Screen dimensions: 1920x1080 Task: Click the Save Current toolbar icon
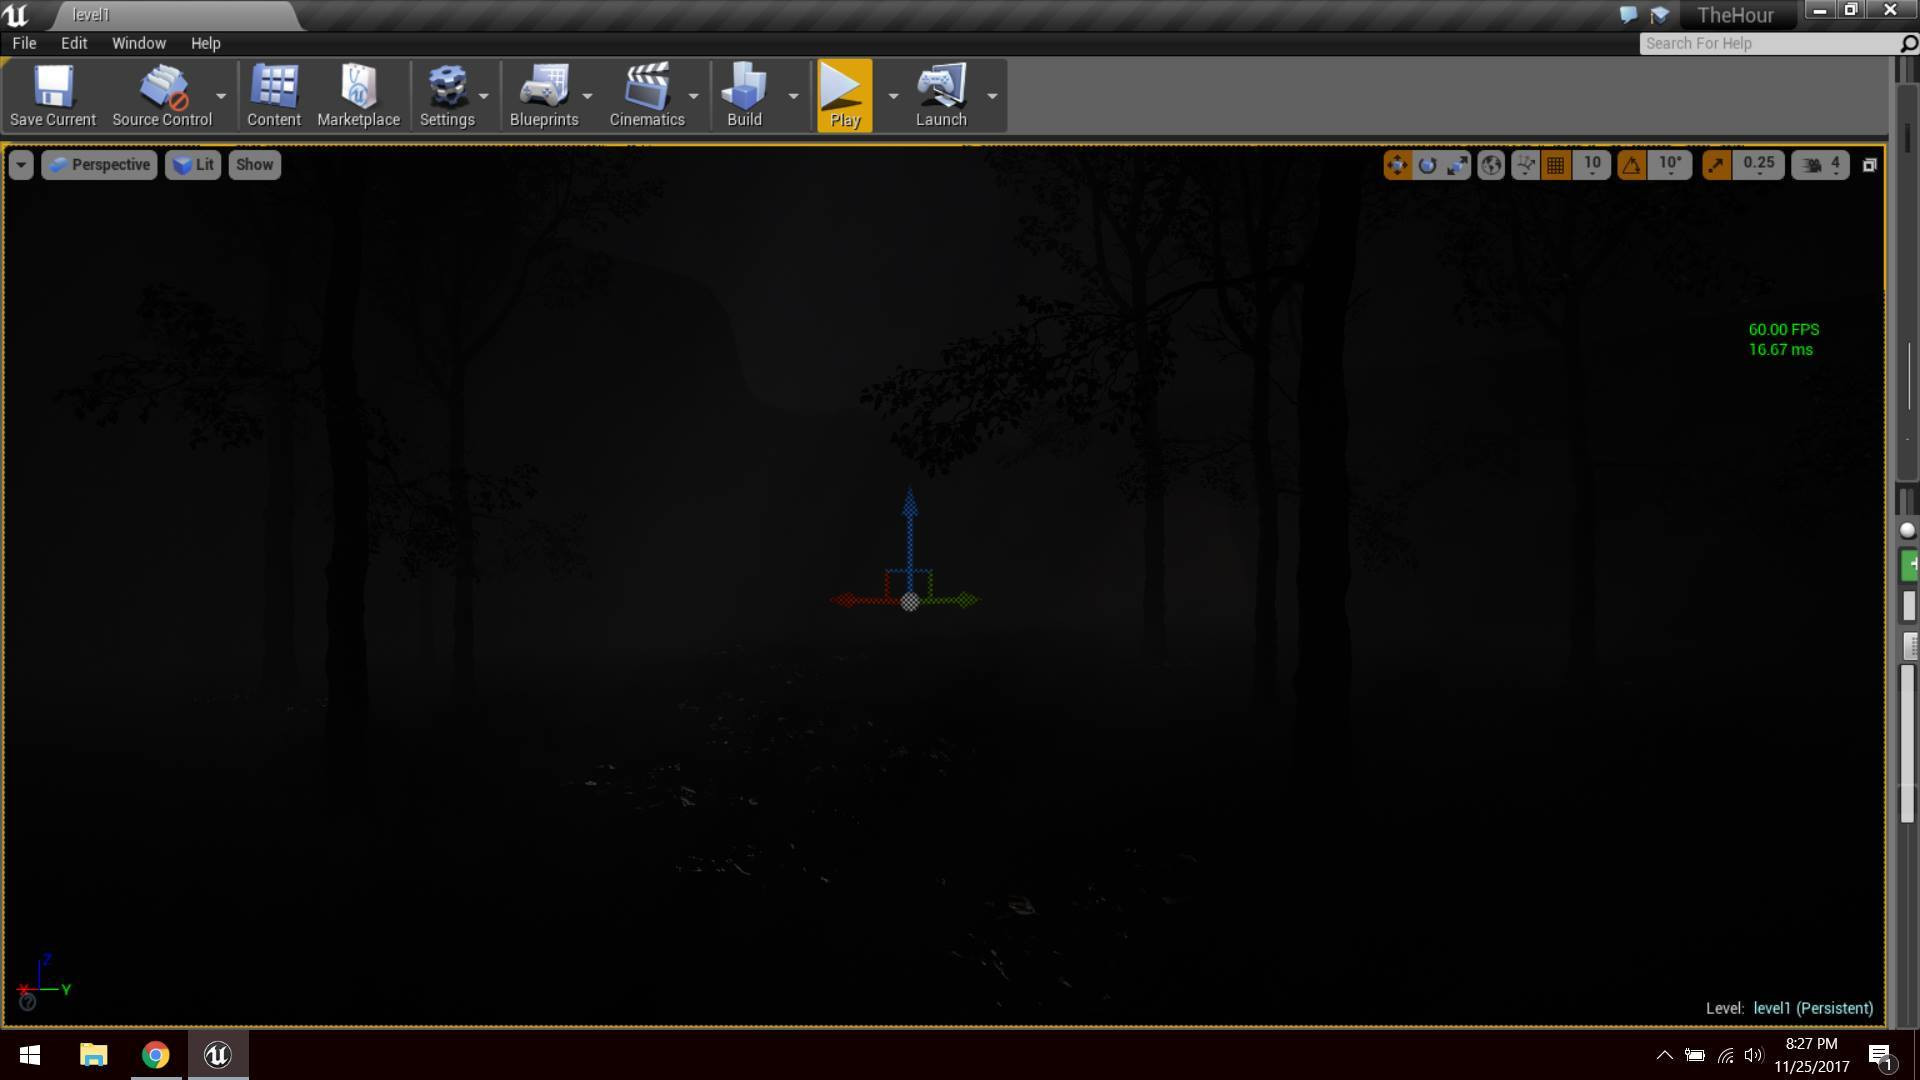[53, 96]
